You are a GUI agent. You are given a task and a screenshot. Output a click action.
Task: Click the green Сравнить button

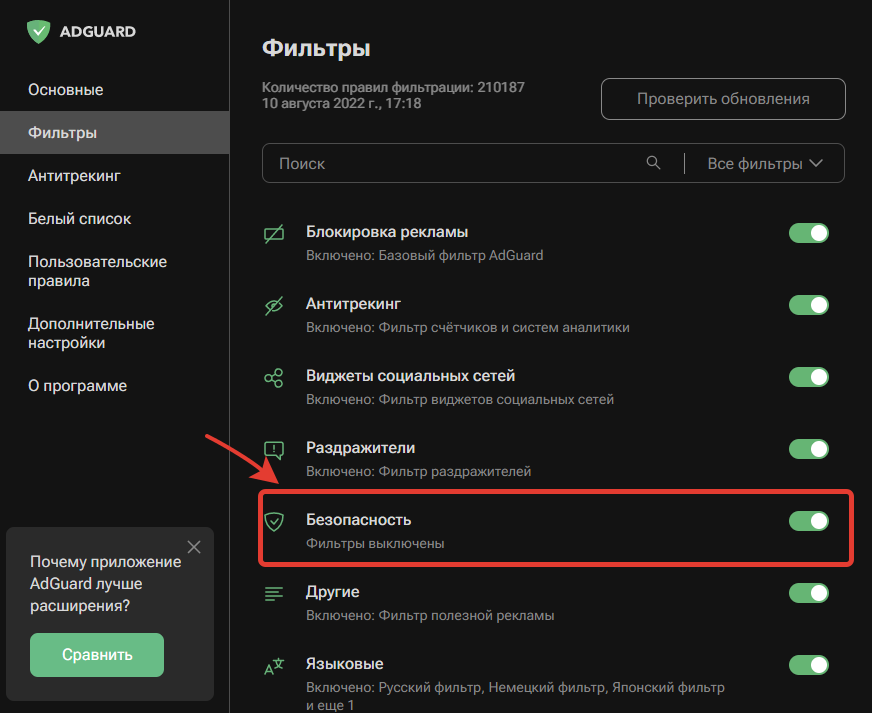click(96, 654)
